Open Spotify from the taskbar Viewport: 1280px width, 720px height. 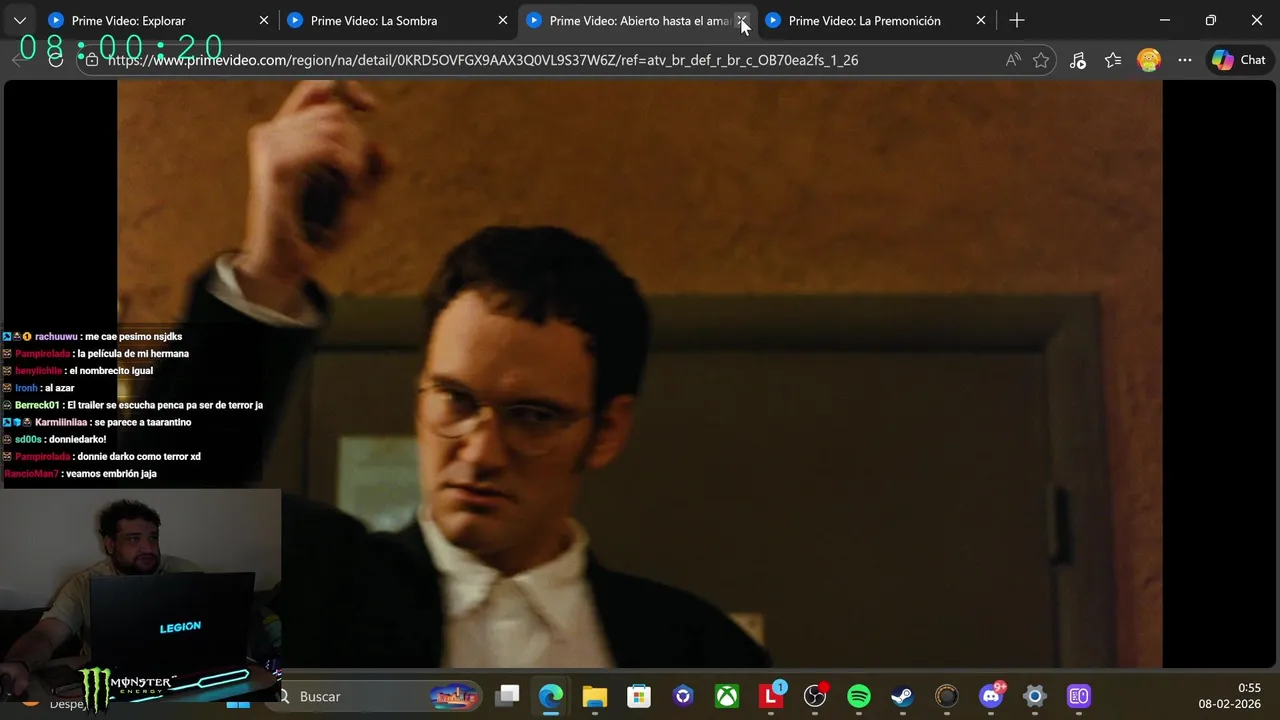[x=859, y=696]
